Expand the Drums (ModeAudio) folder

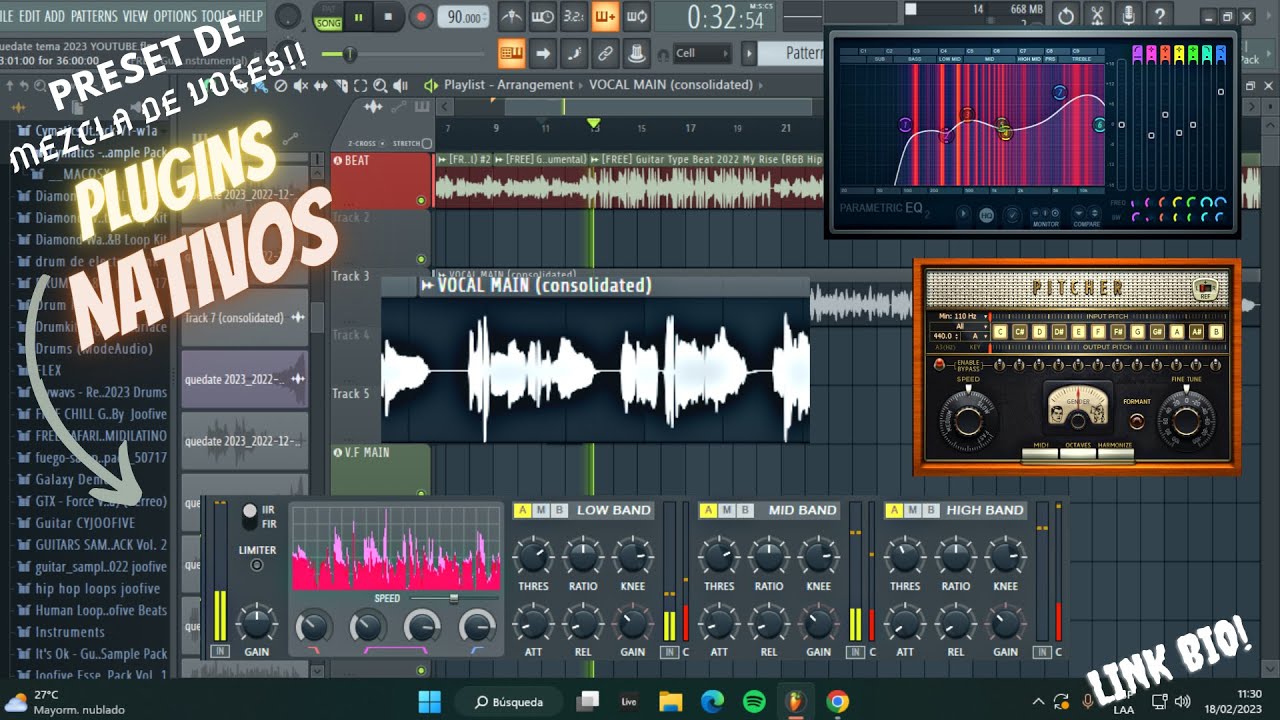(85, 349)
